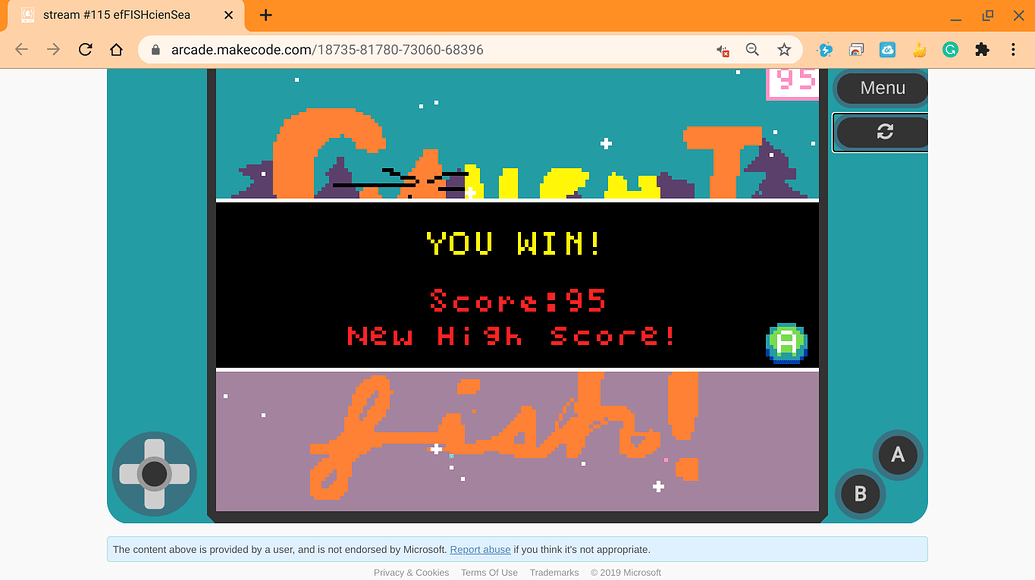Open the Chrome three-dot menu
Screen dimensions: 1035x580
(x=1014, y=48)
